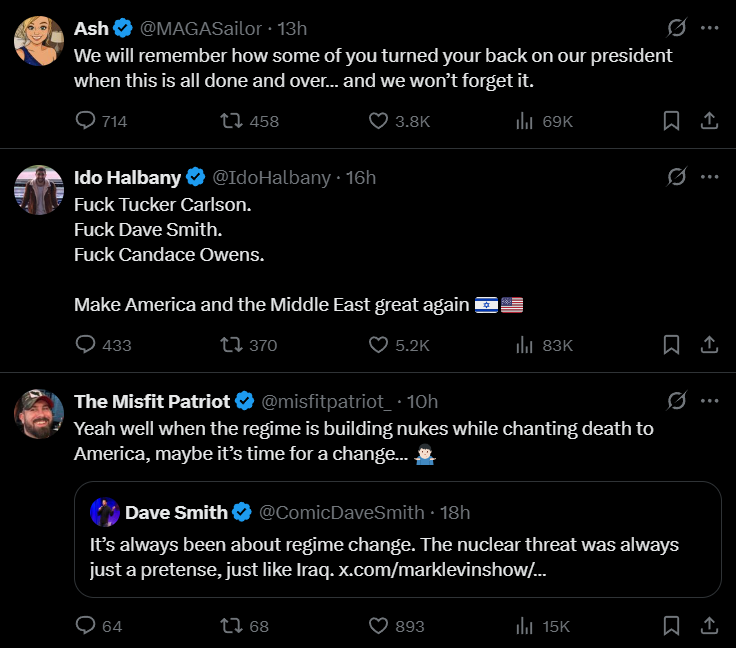This screenshot has width=736, height=648.
Task: Open Ido Halbany's profile picture
Action: pos(39,190)
